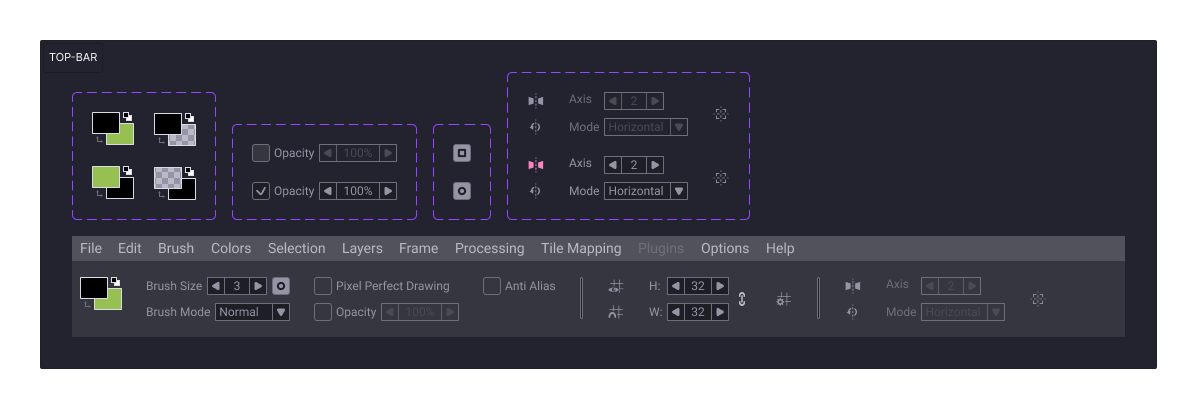Toggle grid visibility with the eye-grid icon
Screen dimensions: 1197x409
tap(615, 286)
